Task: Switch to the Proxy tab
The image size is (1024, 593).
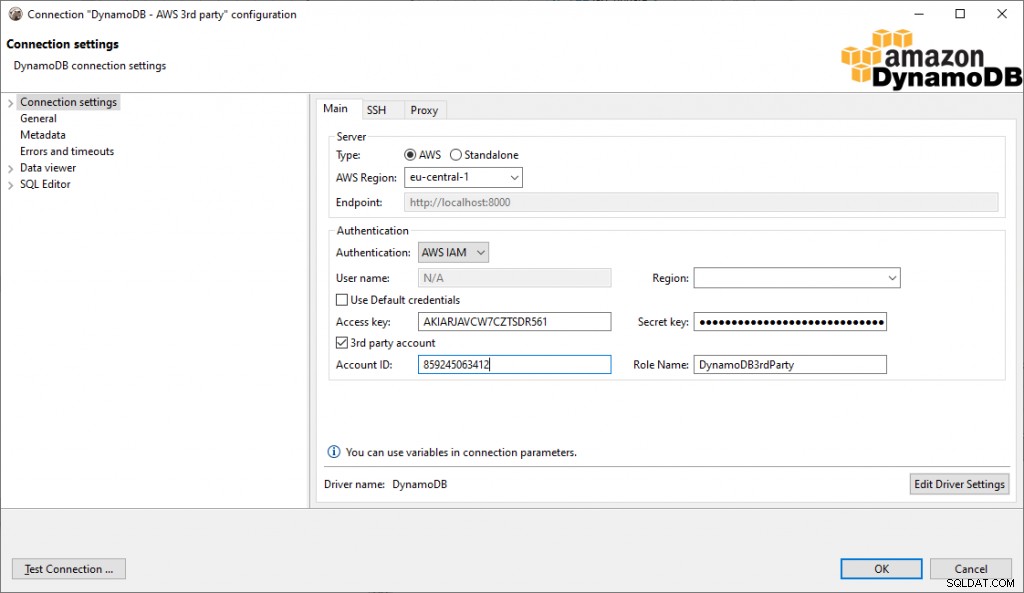Action: click(424, 110)
